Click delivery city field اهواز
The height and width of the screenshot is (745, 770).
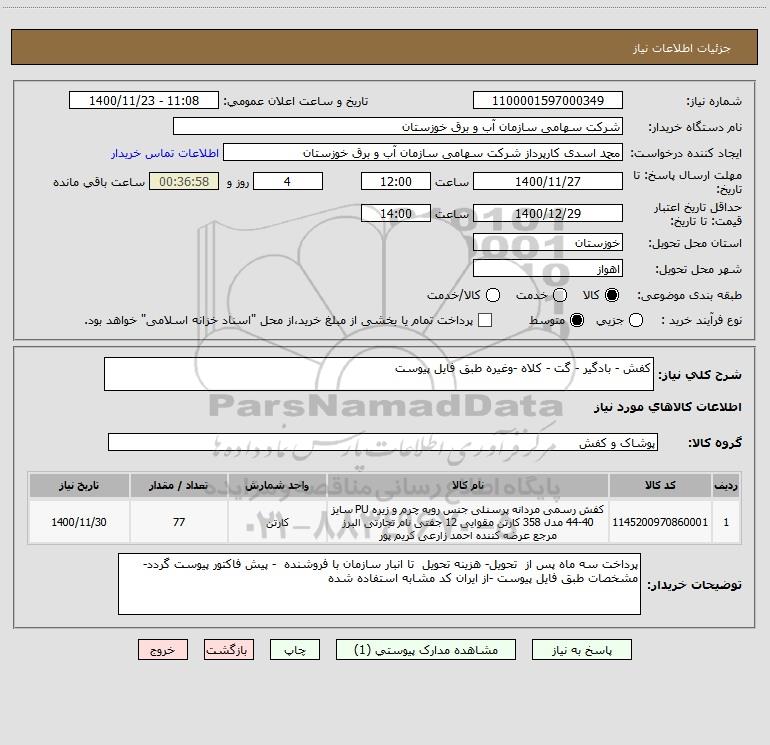(548, 269)
